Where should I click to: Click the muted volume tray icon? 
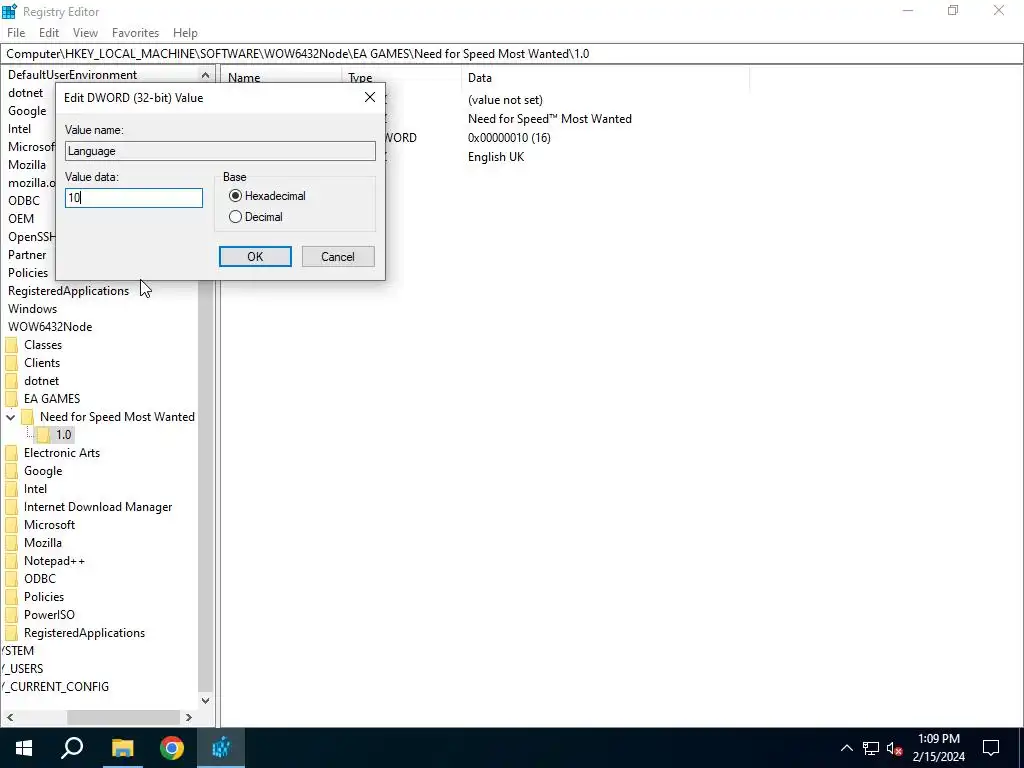click(x=894, y=748)
